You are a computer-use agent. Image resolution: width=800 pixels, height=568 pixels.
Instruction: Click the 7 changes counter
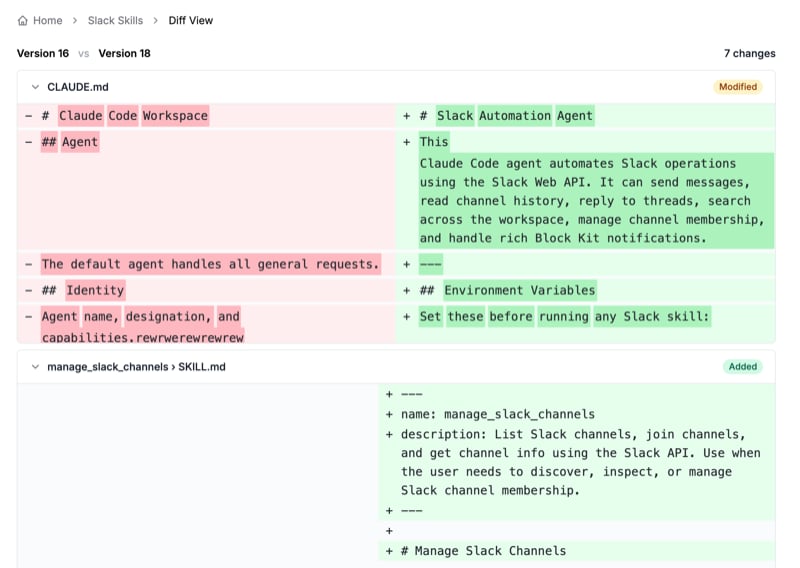pyautogui.click(x=749, y=53)
